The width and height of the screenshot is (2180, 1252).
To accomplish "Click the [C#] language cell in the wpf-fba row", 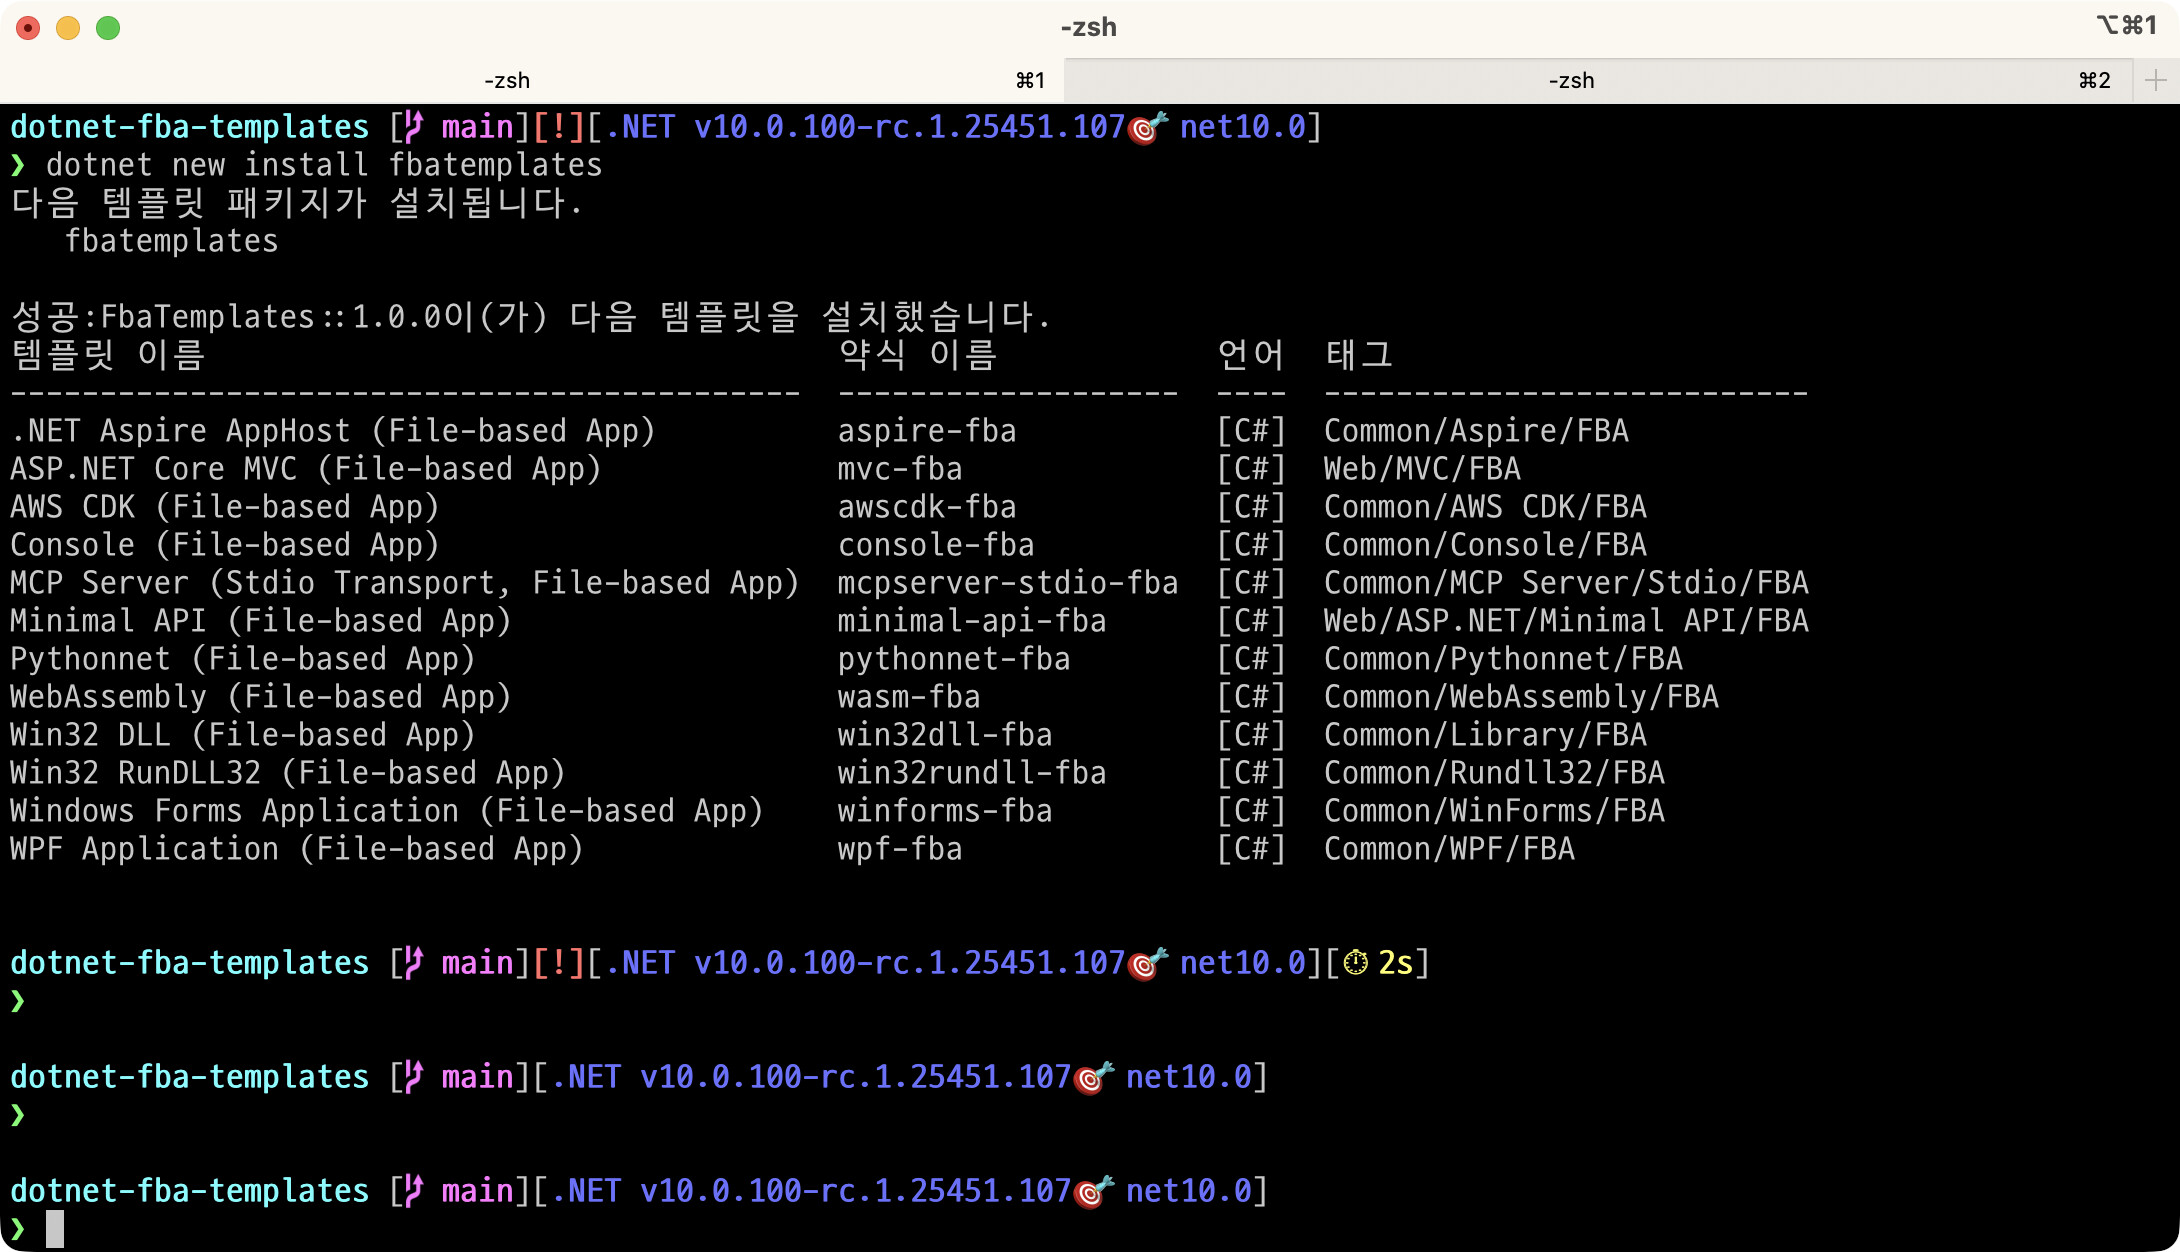I will (x=1251, y=849).
